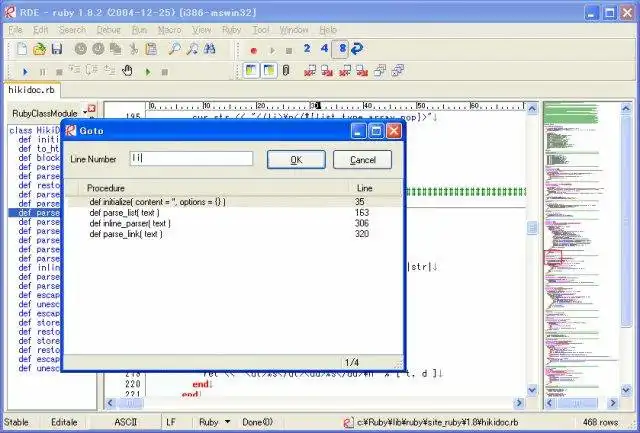
Task: Click the hand breakpoint icon
Action: tap(127, 71)
